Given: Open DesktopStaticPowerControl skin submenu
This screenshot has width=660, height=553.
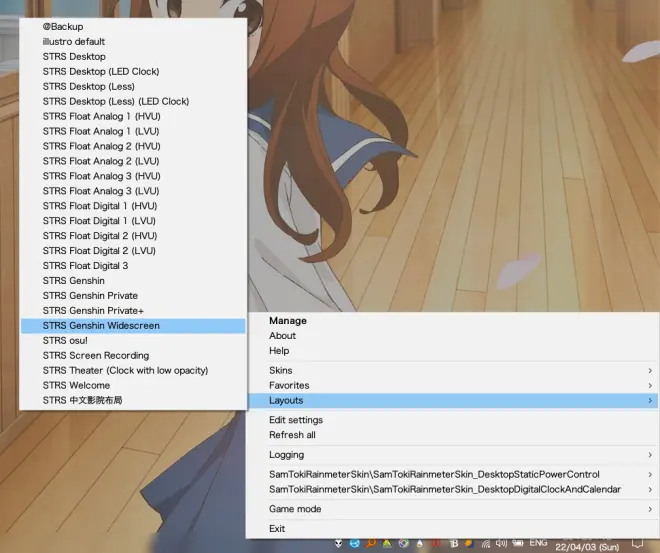Looking at the screenshot, I should tap(453, 475).
